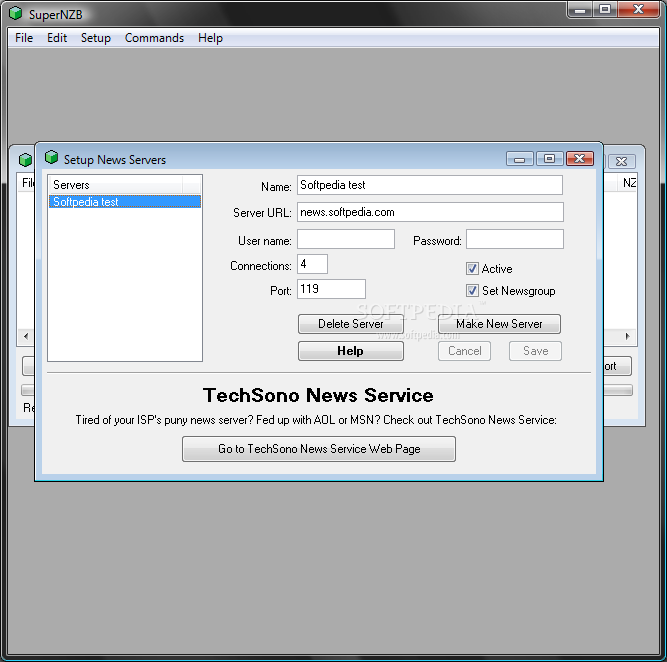This screenshot has width=667, height=662.
Task: Minimize the Setup News Servers dialog
Action: tap(519, 159)
